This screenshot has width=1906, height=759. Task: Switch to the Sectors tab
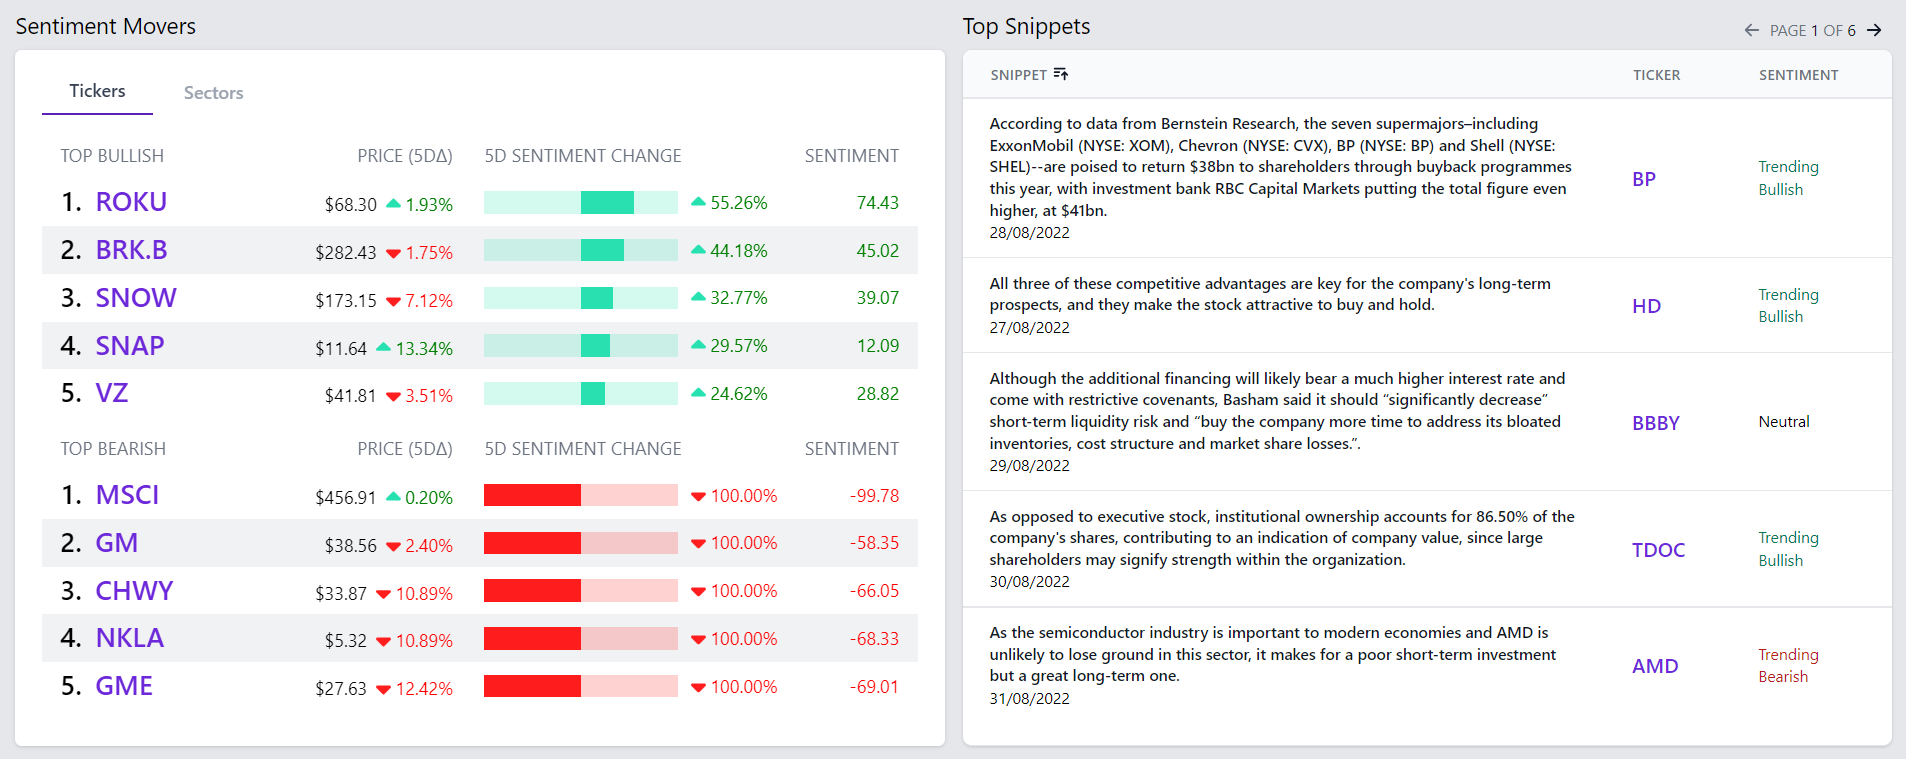click(x=213, y=93)
